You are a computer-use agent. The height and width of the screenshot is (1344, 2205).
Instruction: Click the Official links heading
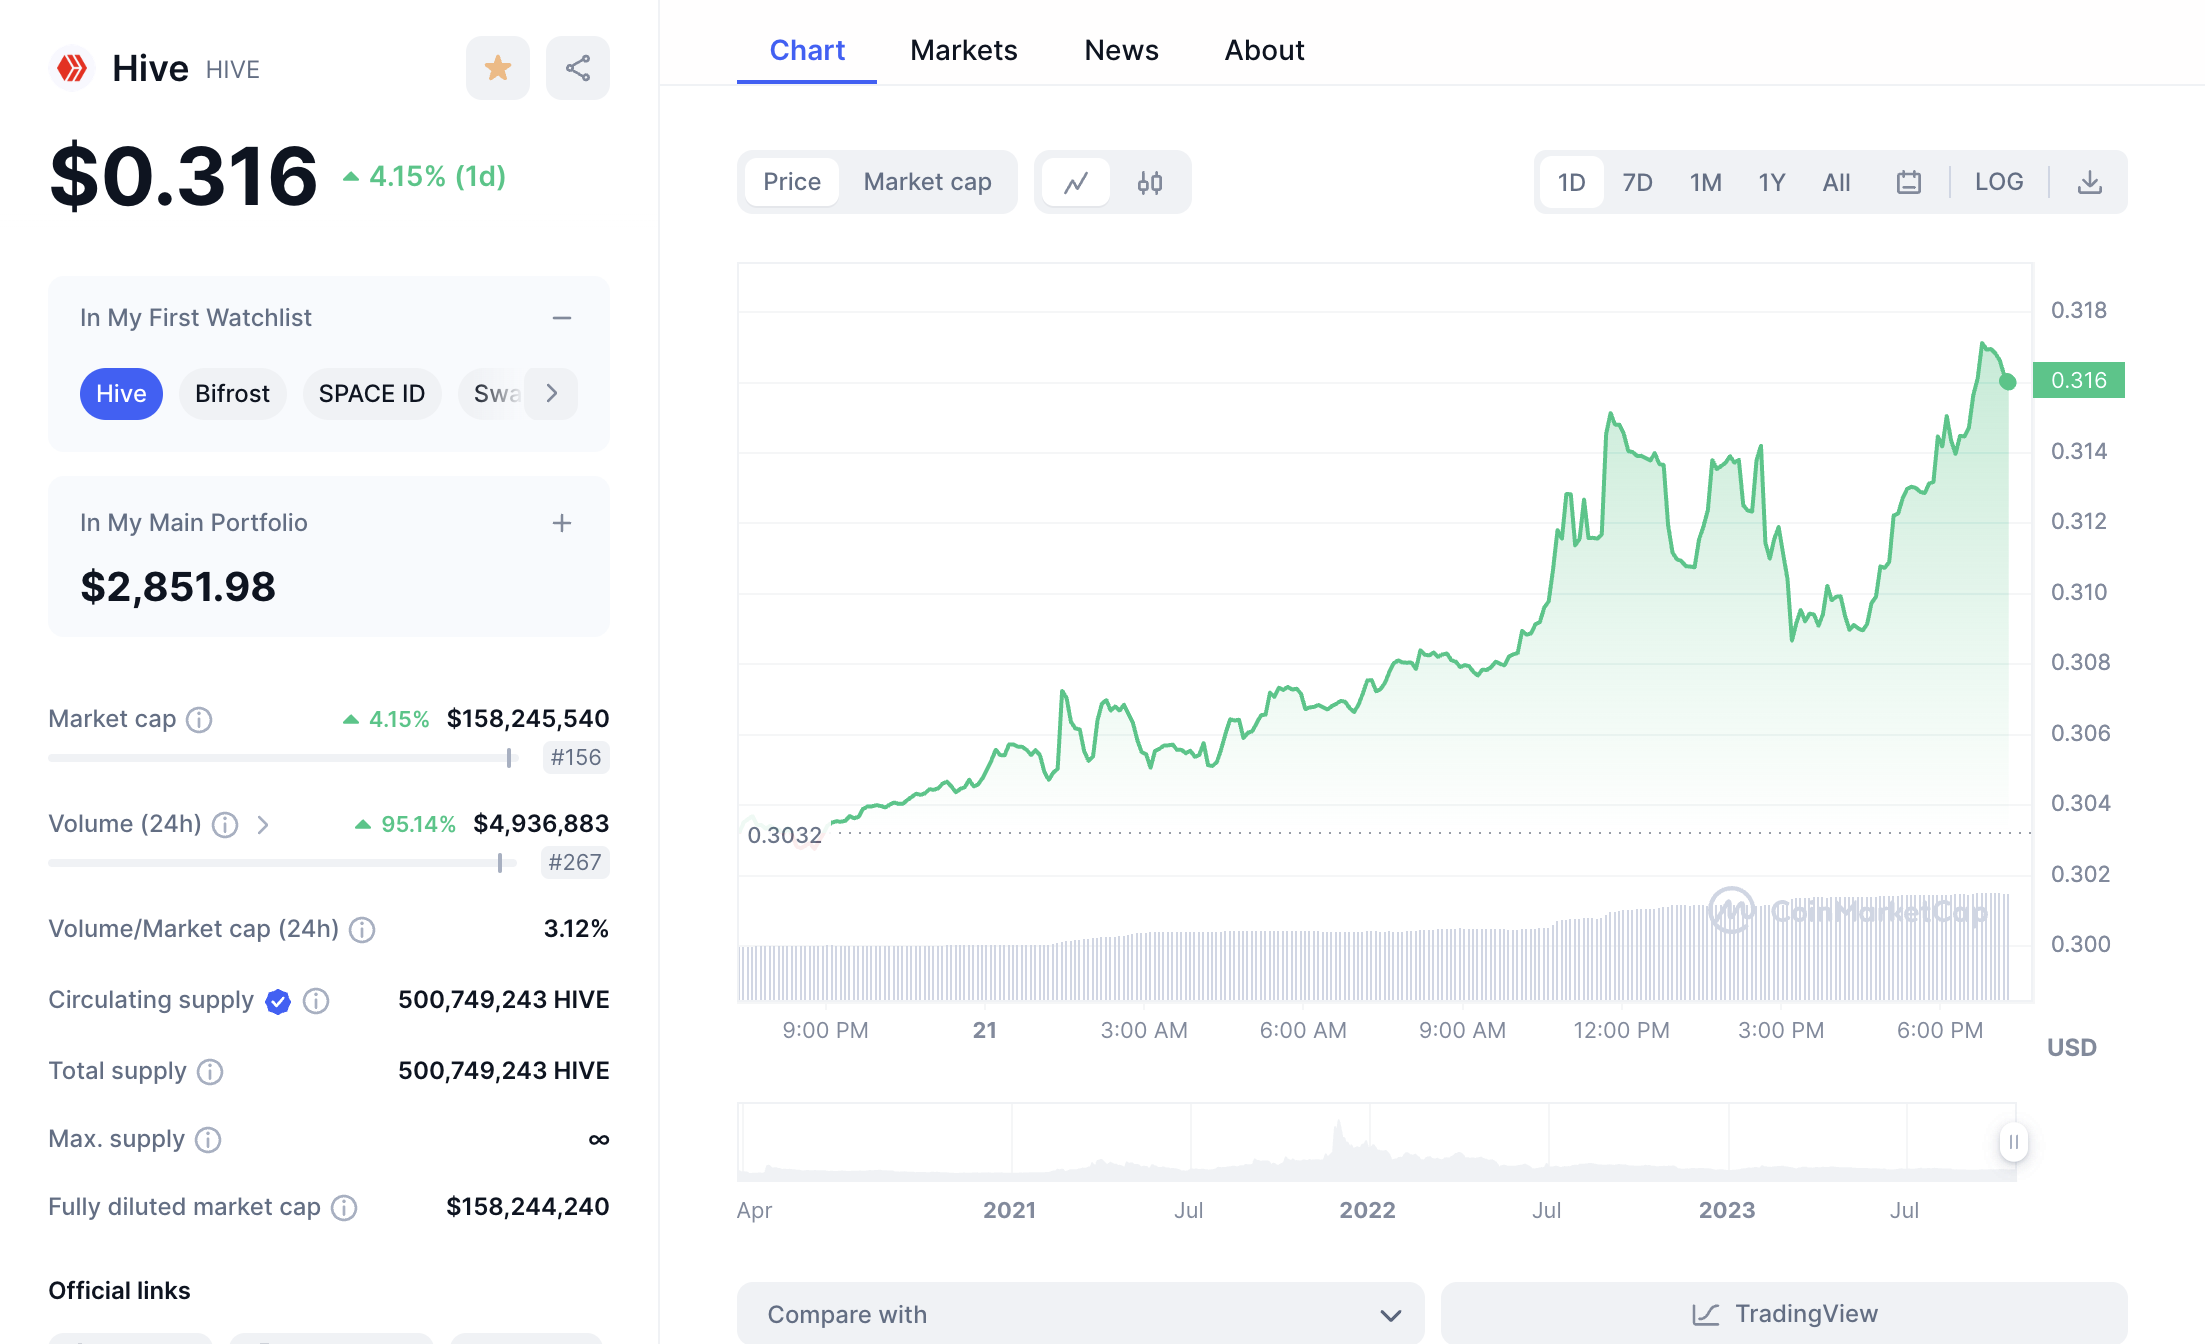119,1290
